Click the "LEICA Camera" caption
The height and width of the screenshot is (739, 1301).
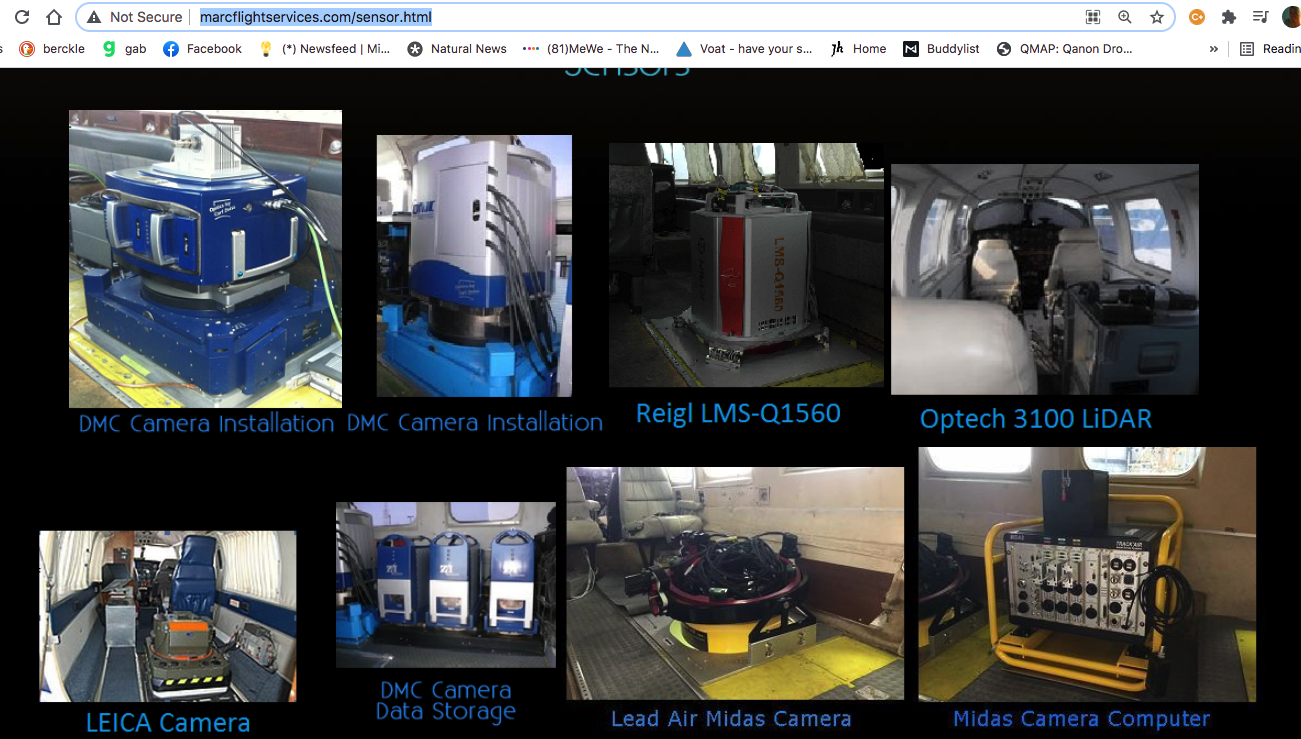pyautogui.click(x=168, y=722)
